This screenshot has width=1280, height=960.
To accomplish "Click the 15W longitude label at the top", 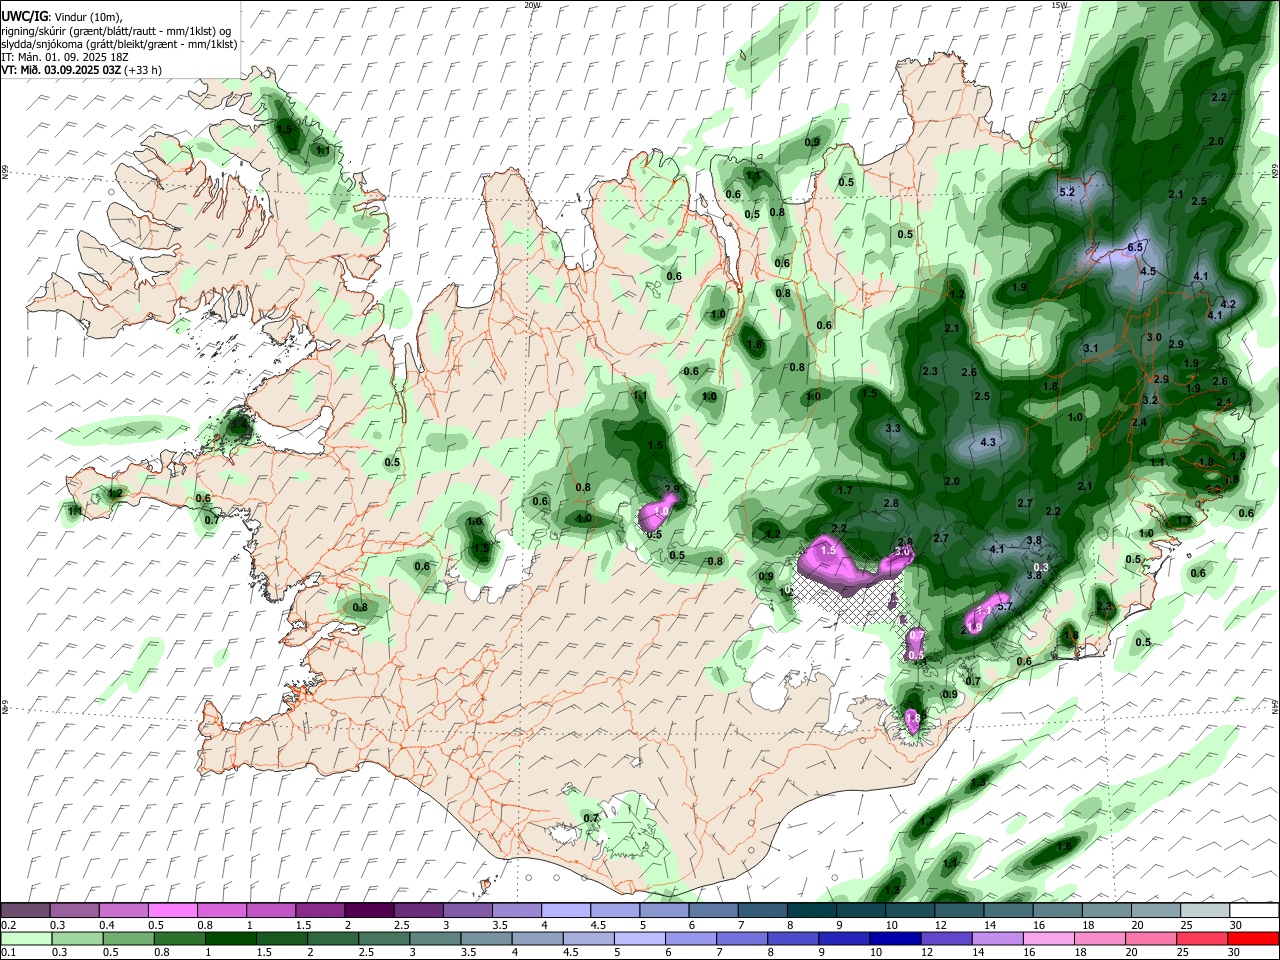I will pos(1059,5).
